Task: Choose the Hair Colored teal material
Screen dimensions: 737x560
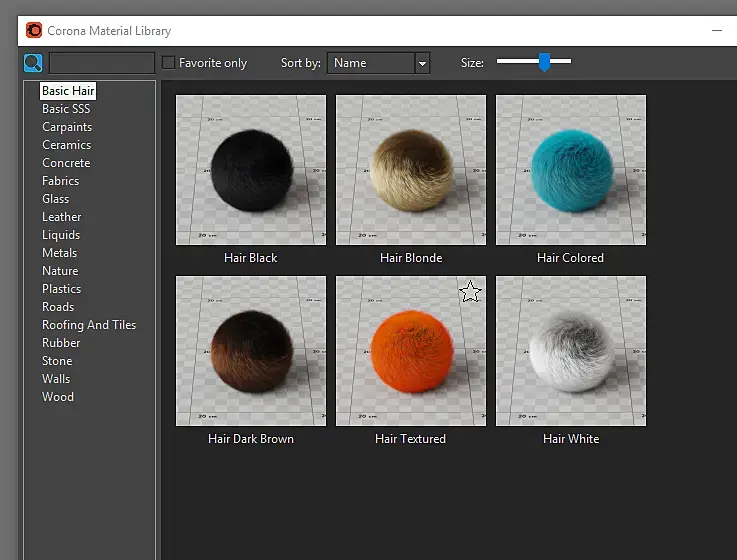Action: [x=571, y=170]
